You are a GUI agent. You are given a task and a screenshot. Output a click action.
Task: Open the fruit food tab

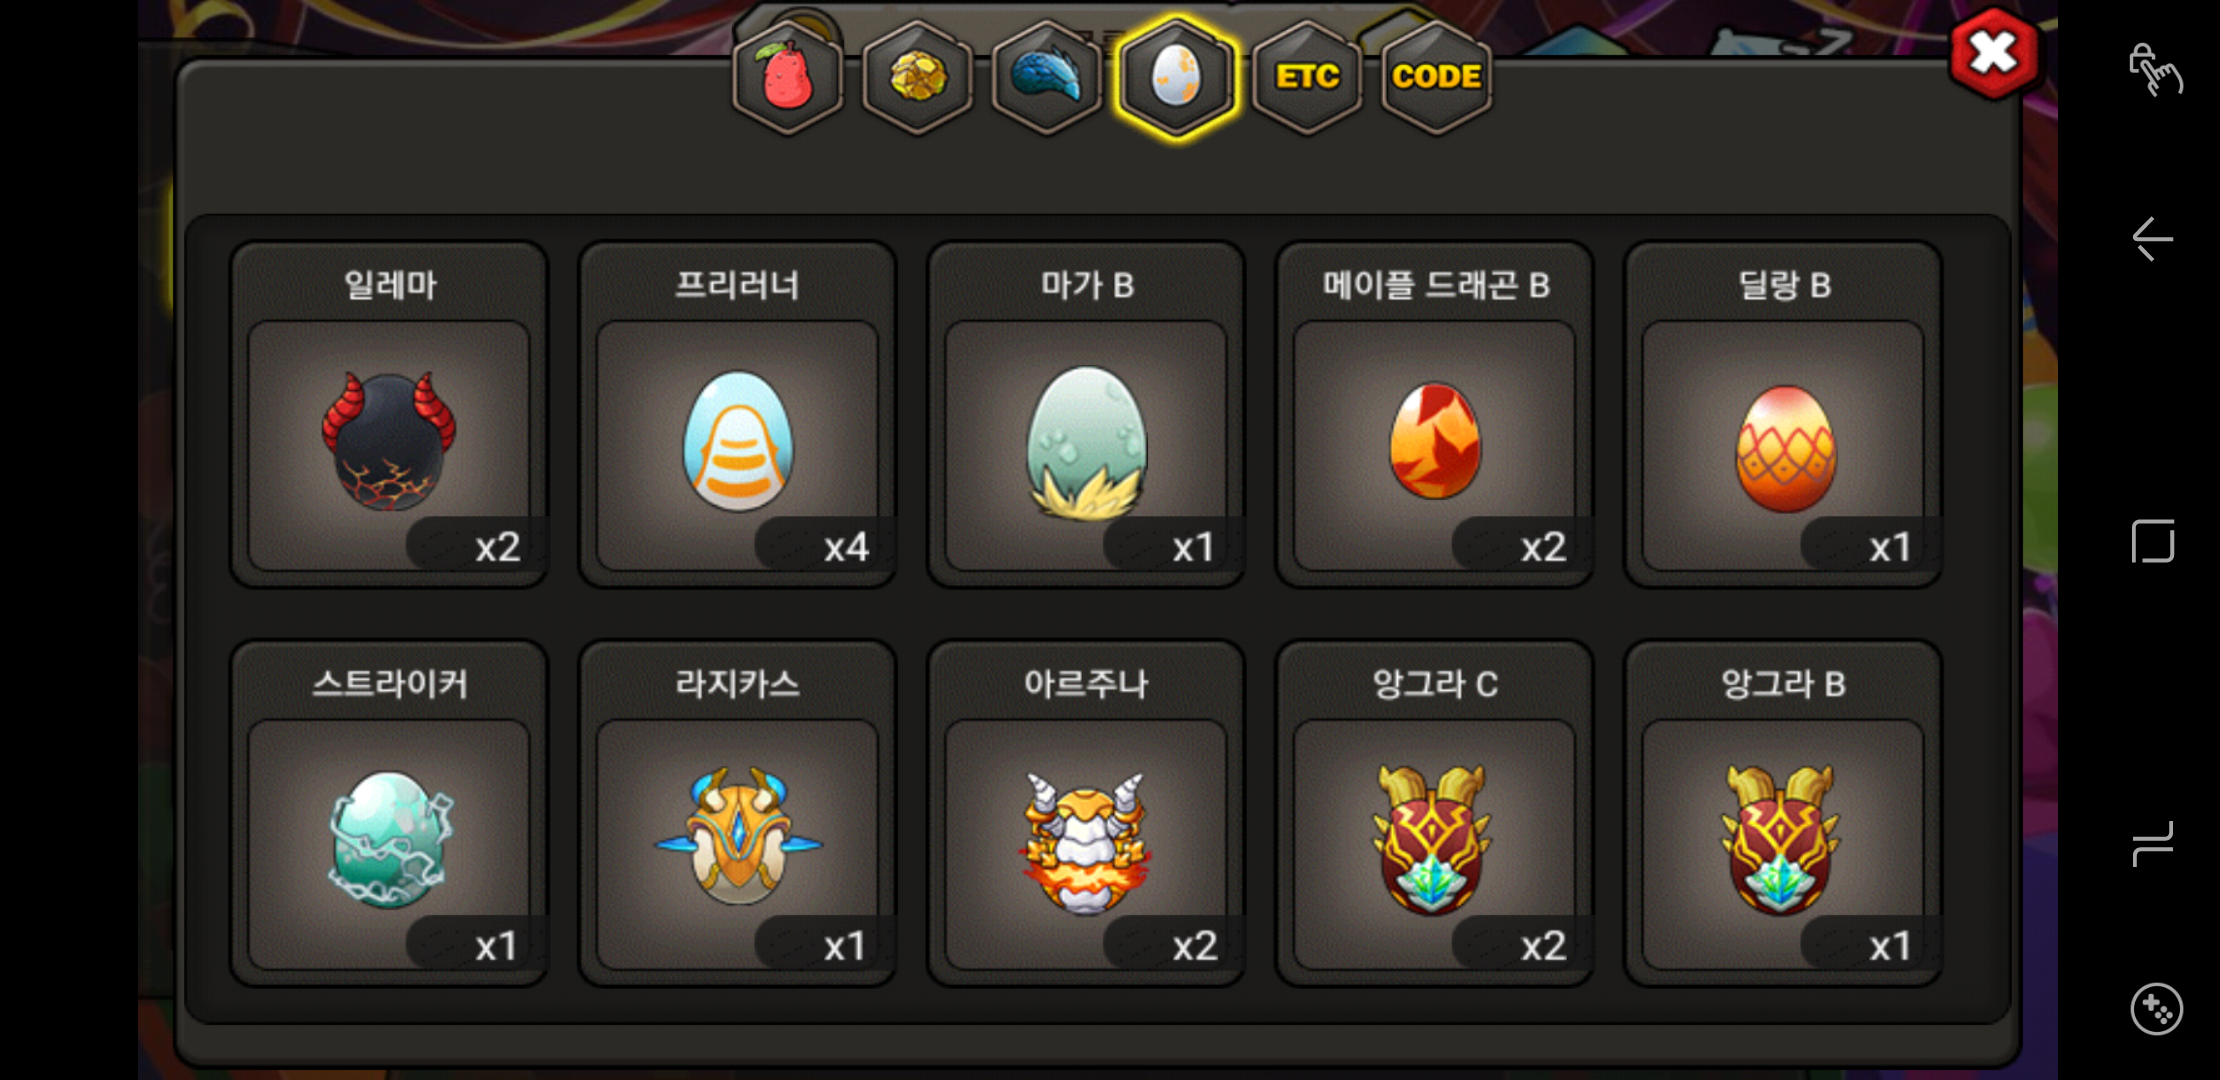click(x=788, y=77)
